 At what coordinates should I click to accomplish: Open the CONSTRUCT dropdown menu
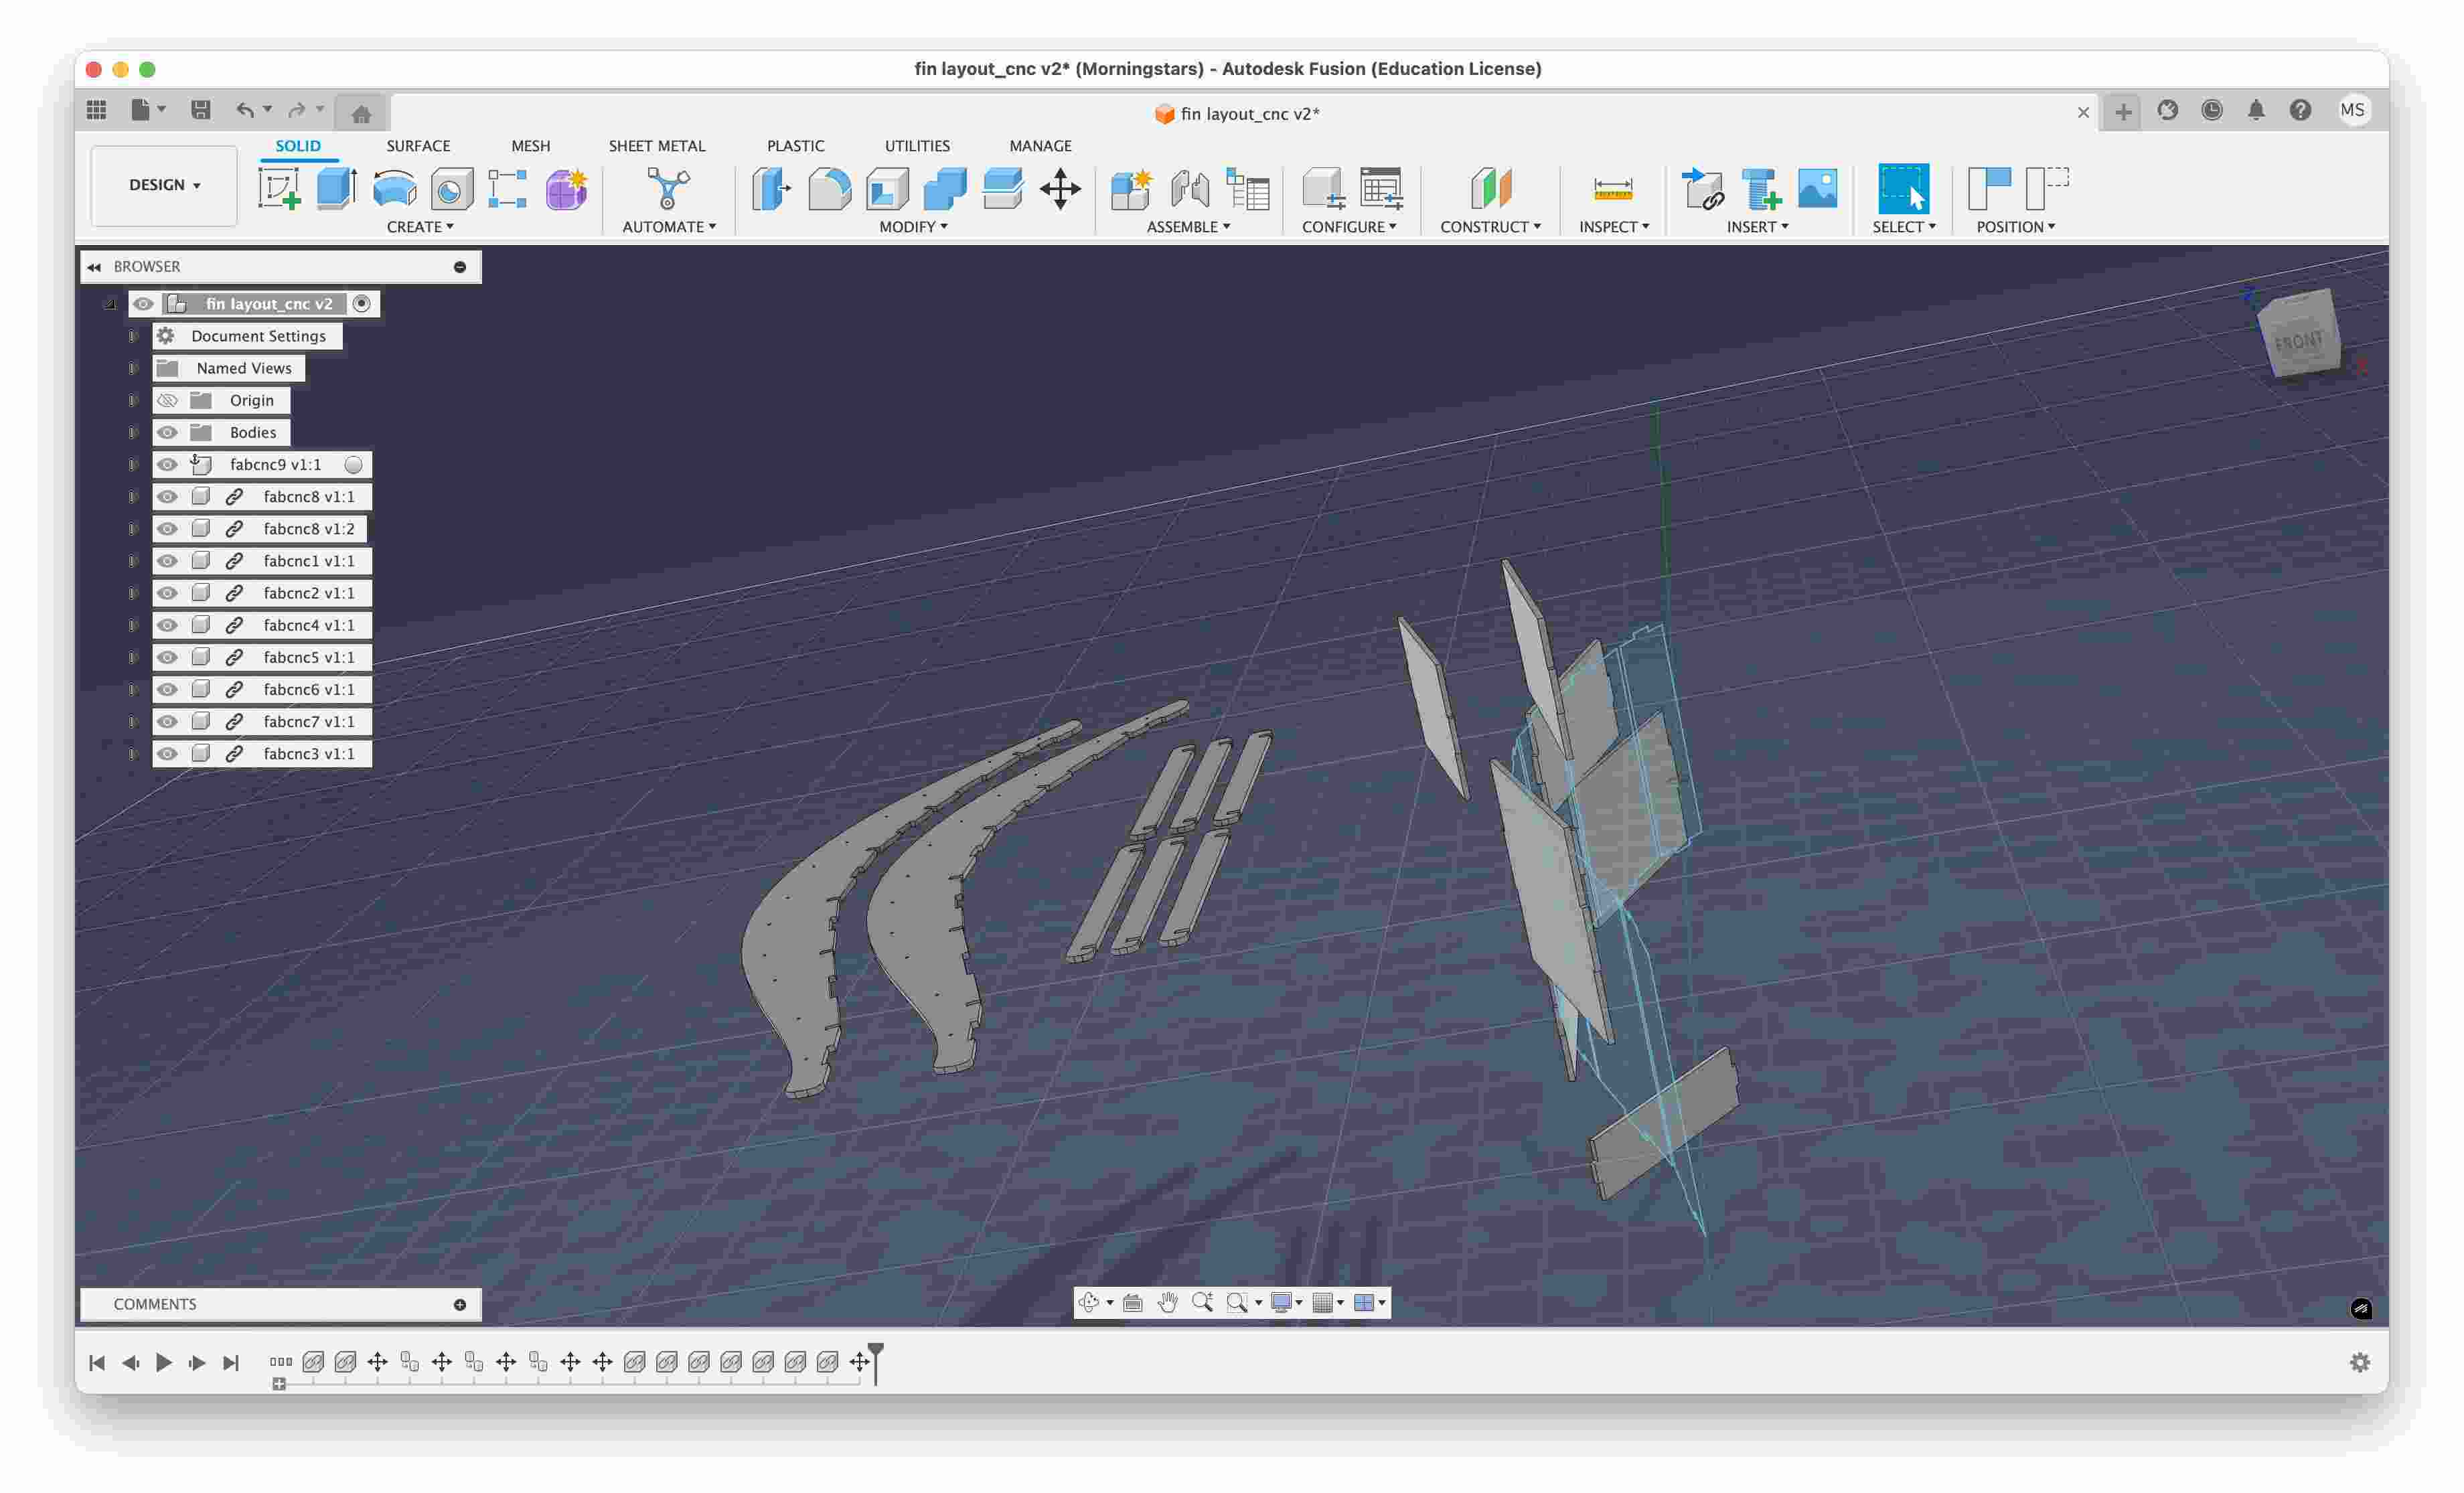coord(1490,227)
